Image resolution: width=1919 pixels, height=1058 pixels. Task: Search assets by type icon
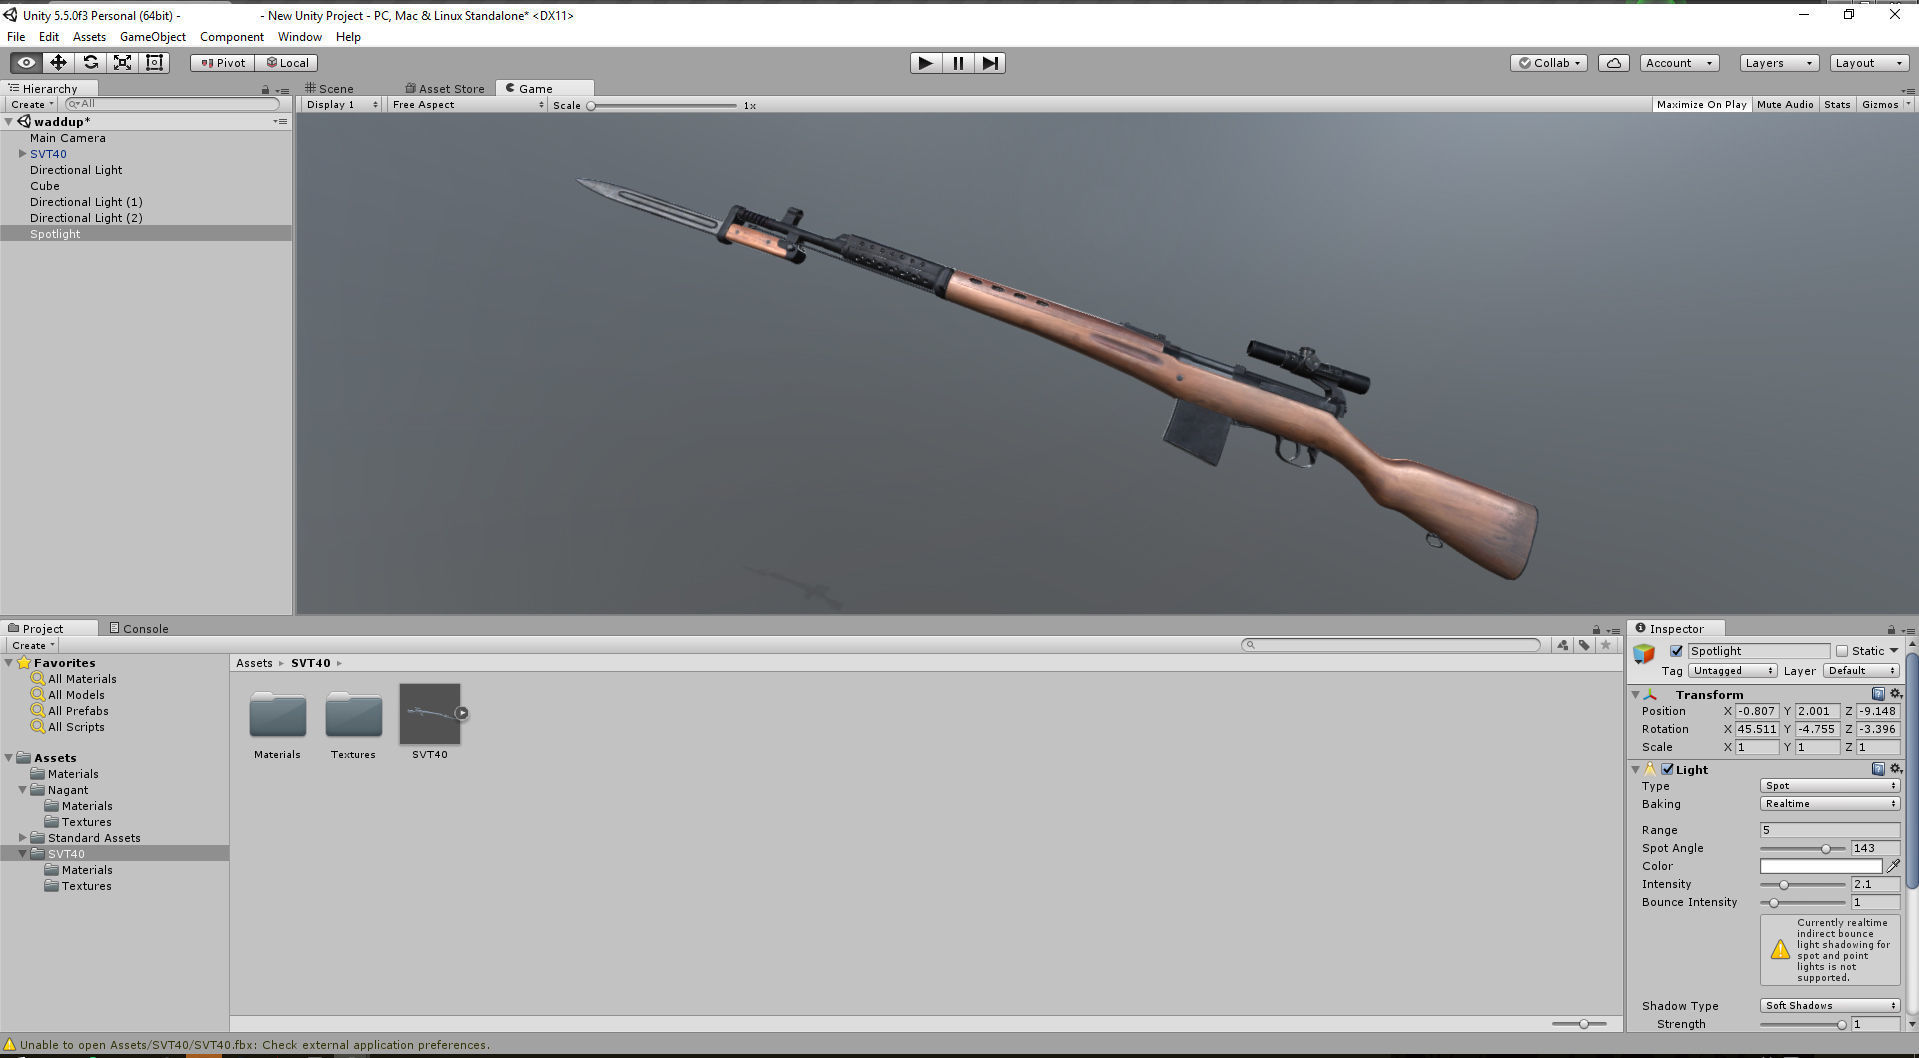(1562, 645)
